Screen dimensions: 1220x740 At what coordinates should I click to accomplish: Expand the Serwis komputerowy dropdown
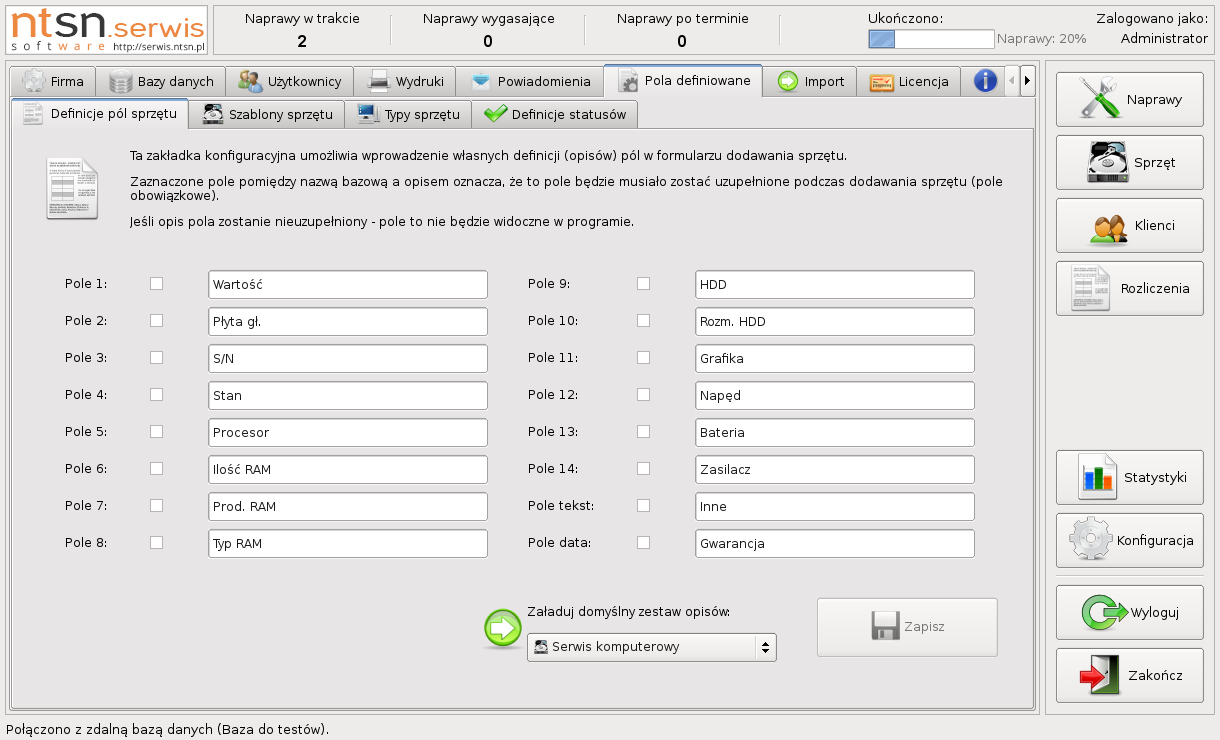coord(651,647)
